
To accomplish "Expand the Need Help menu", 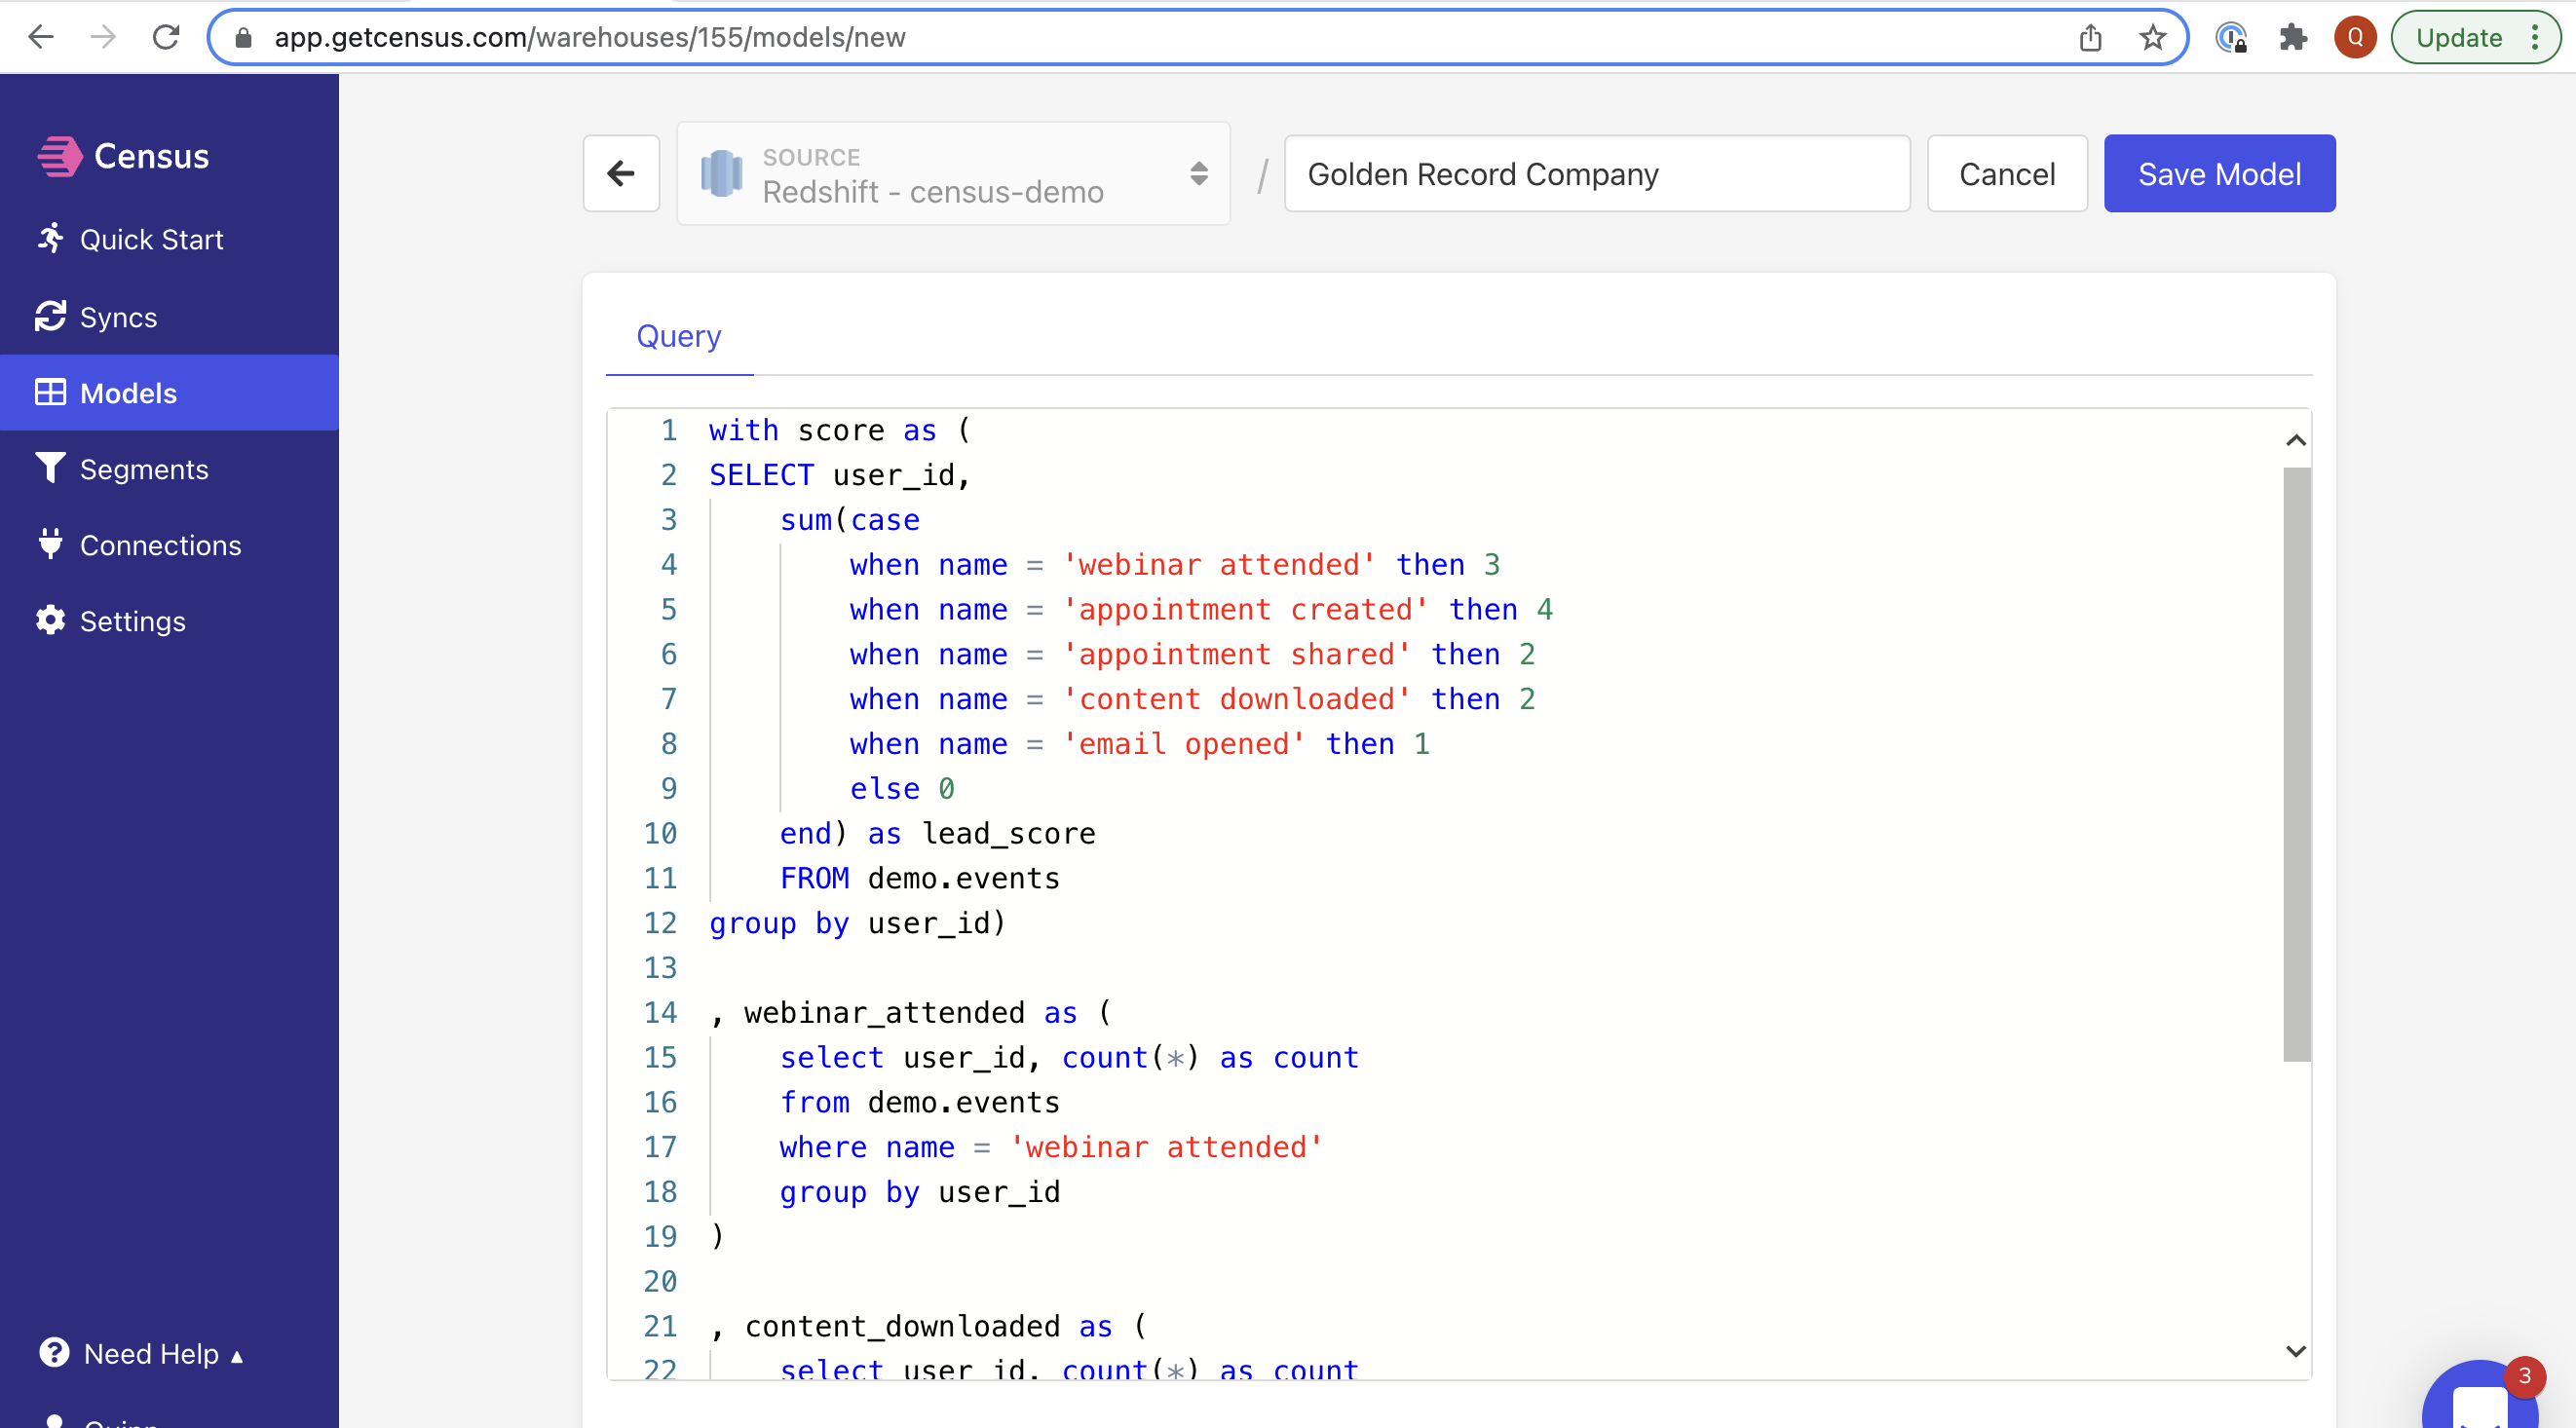I will (x=150, y=1354).
